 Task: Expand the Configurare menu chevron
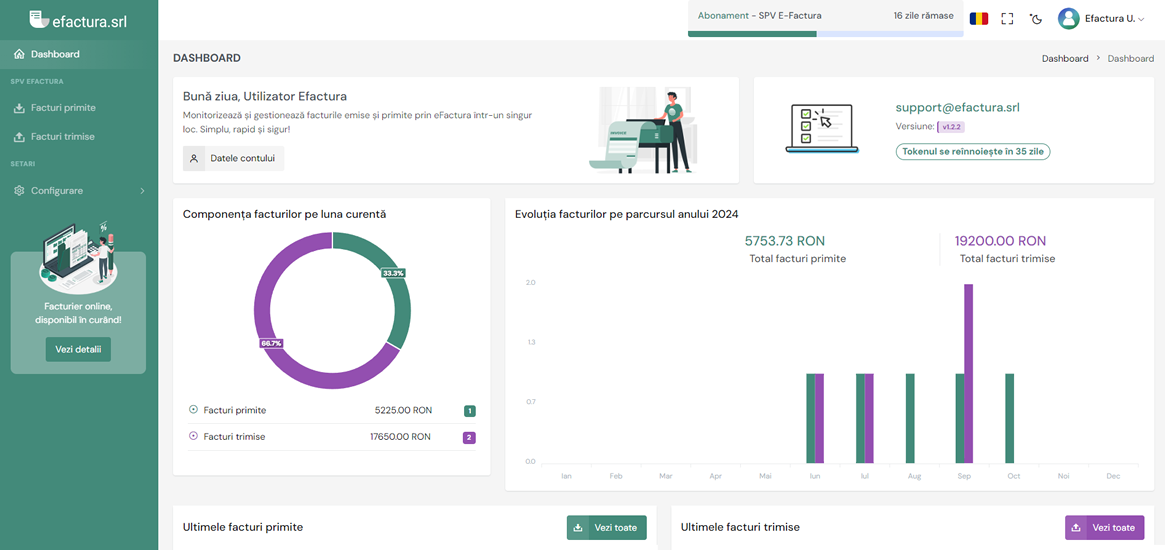point(142,190)
